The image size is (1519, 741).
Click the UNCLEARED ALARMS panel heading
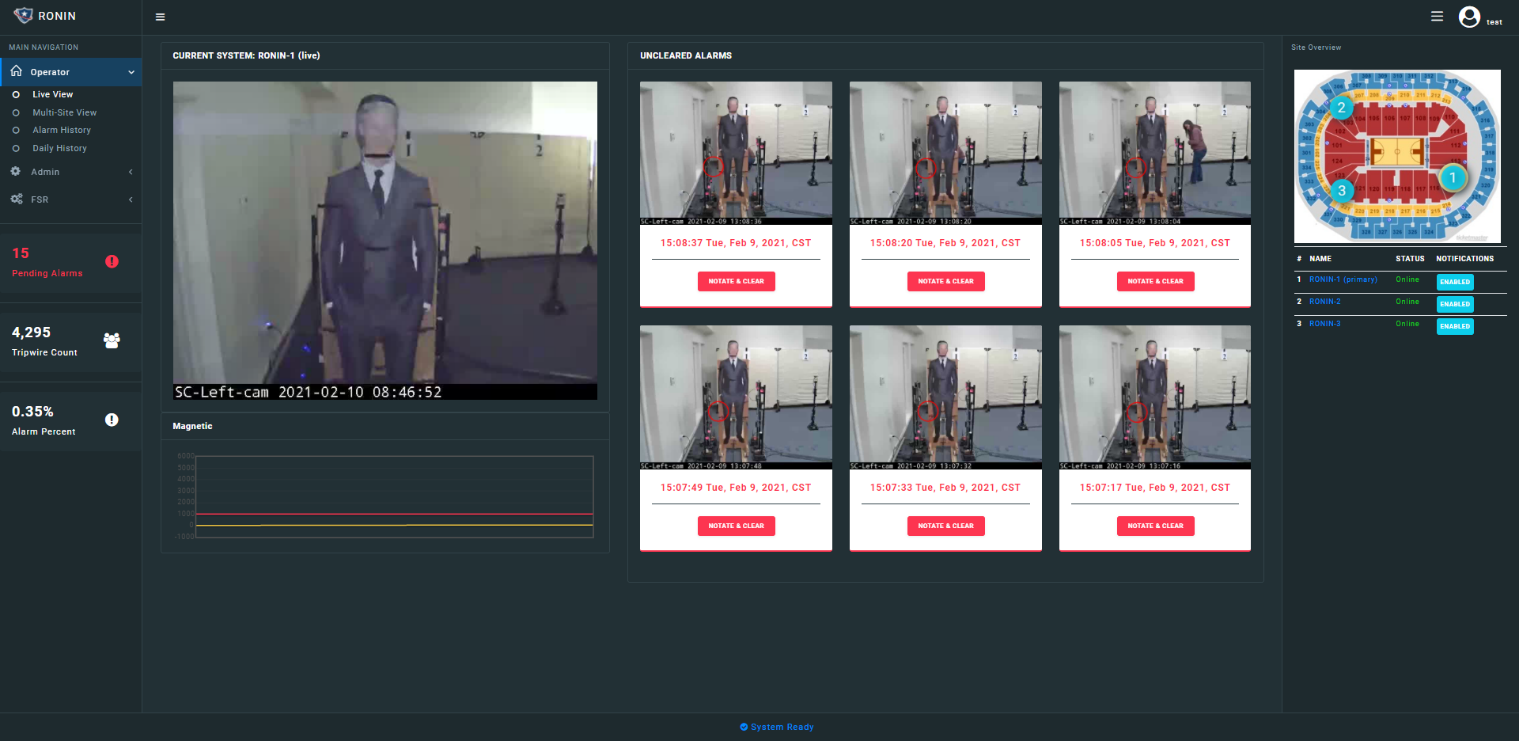coord(686,56)
